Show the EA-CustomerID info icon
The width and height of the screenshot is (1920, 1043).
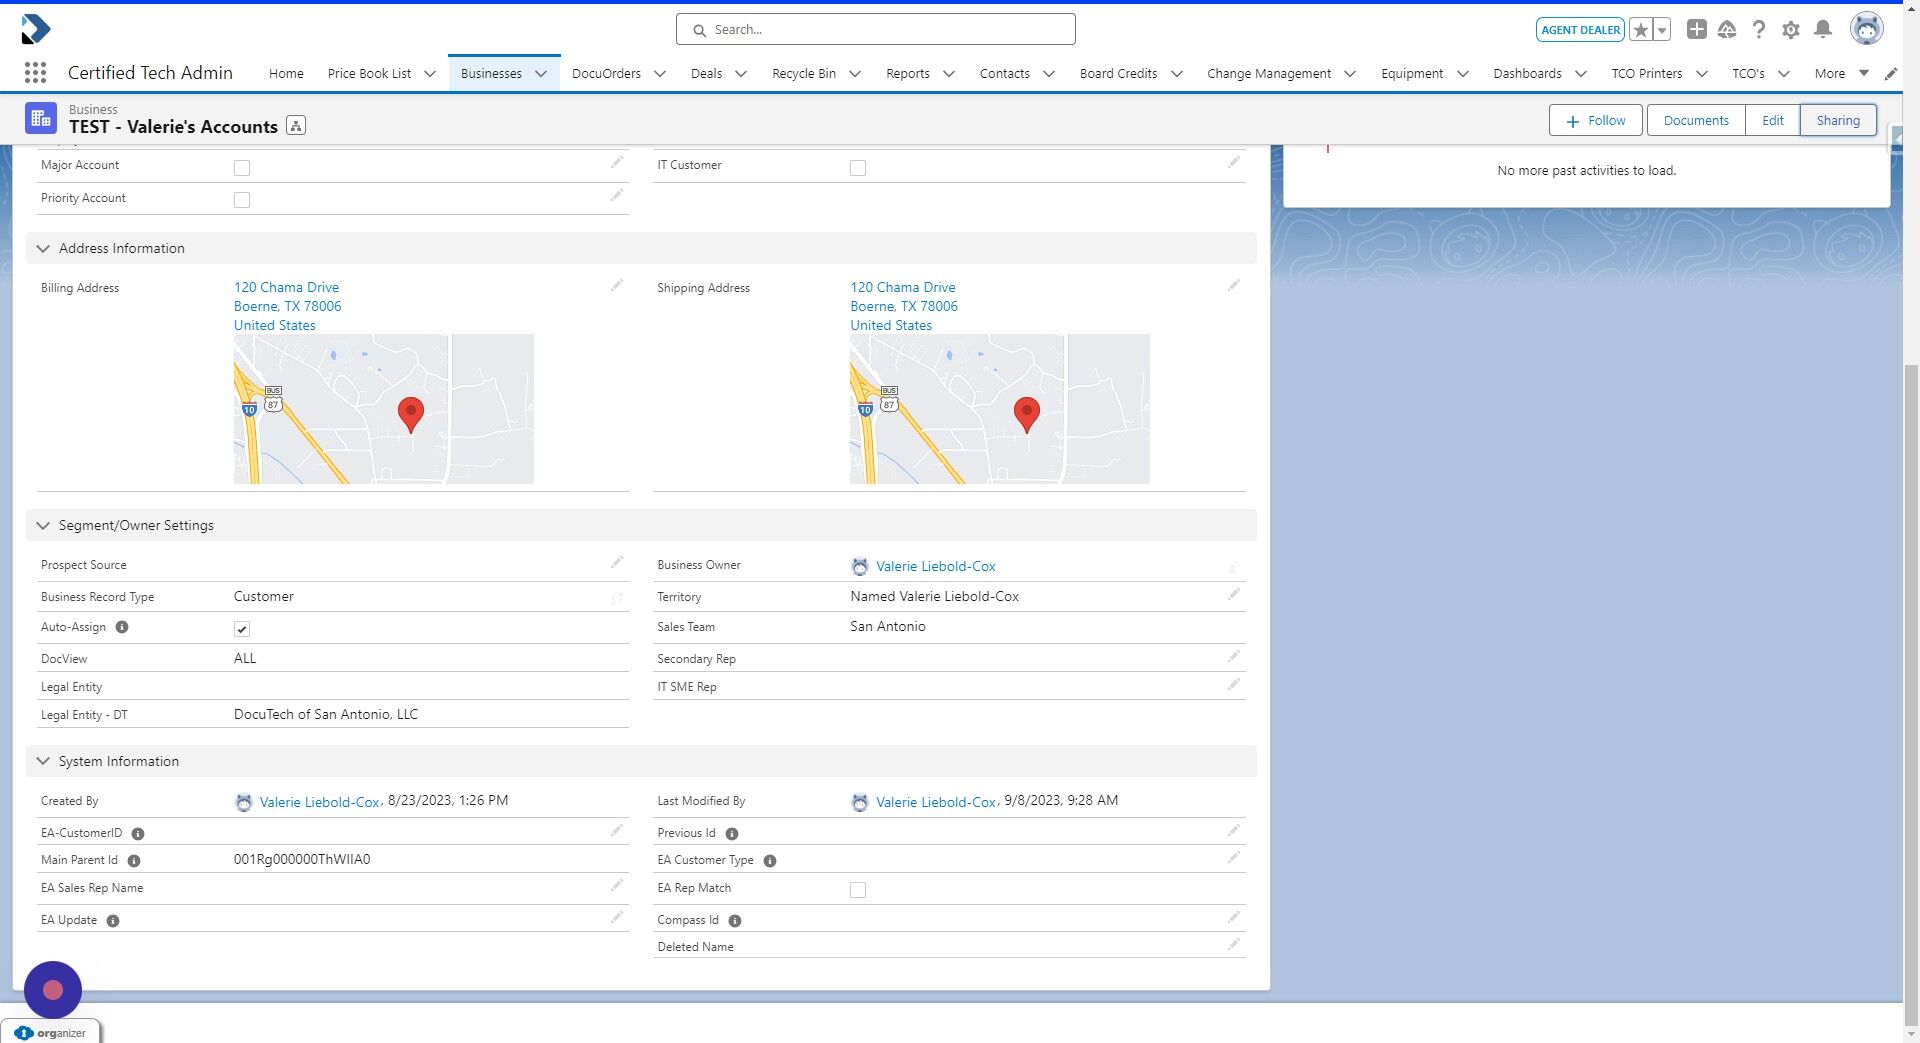(138, 834)
